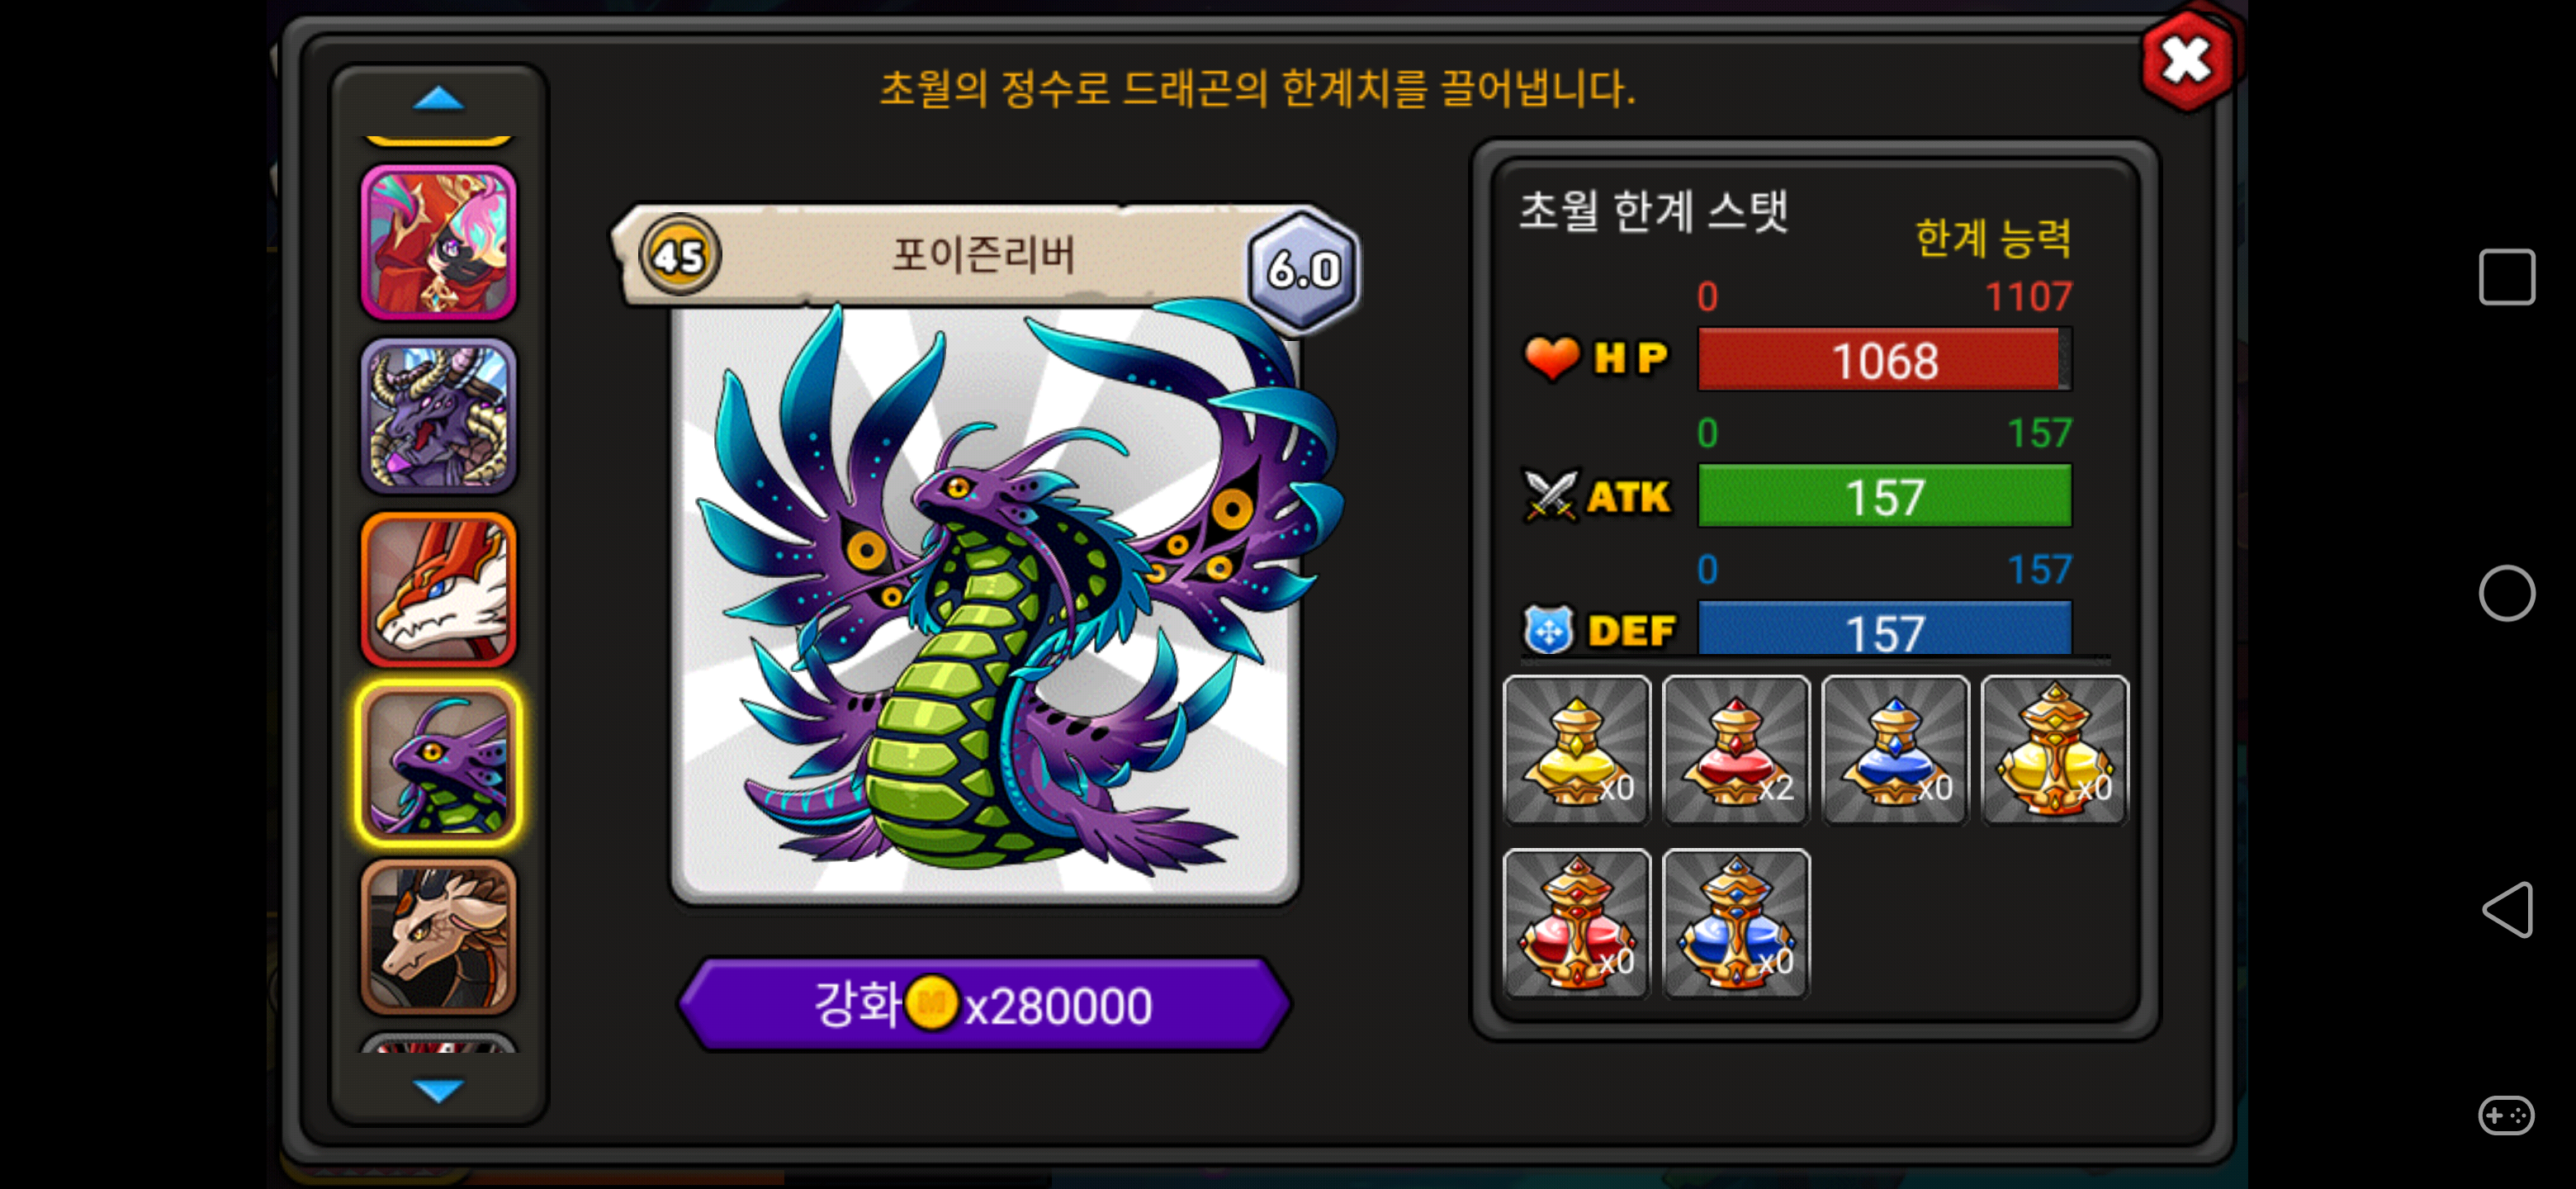Screen dimensions: 2576x1189
Task: Select the large red ornate potion
Action: pyautogui.click(x=1576, y=923)
